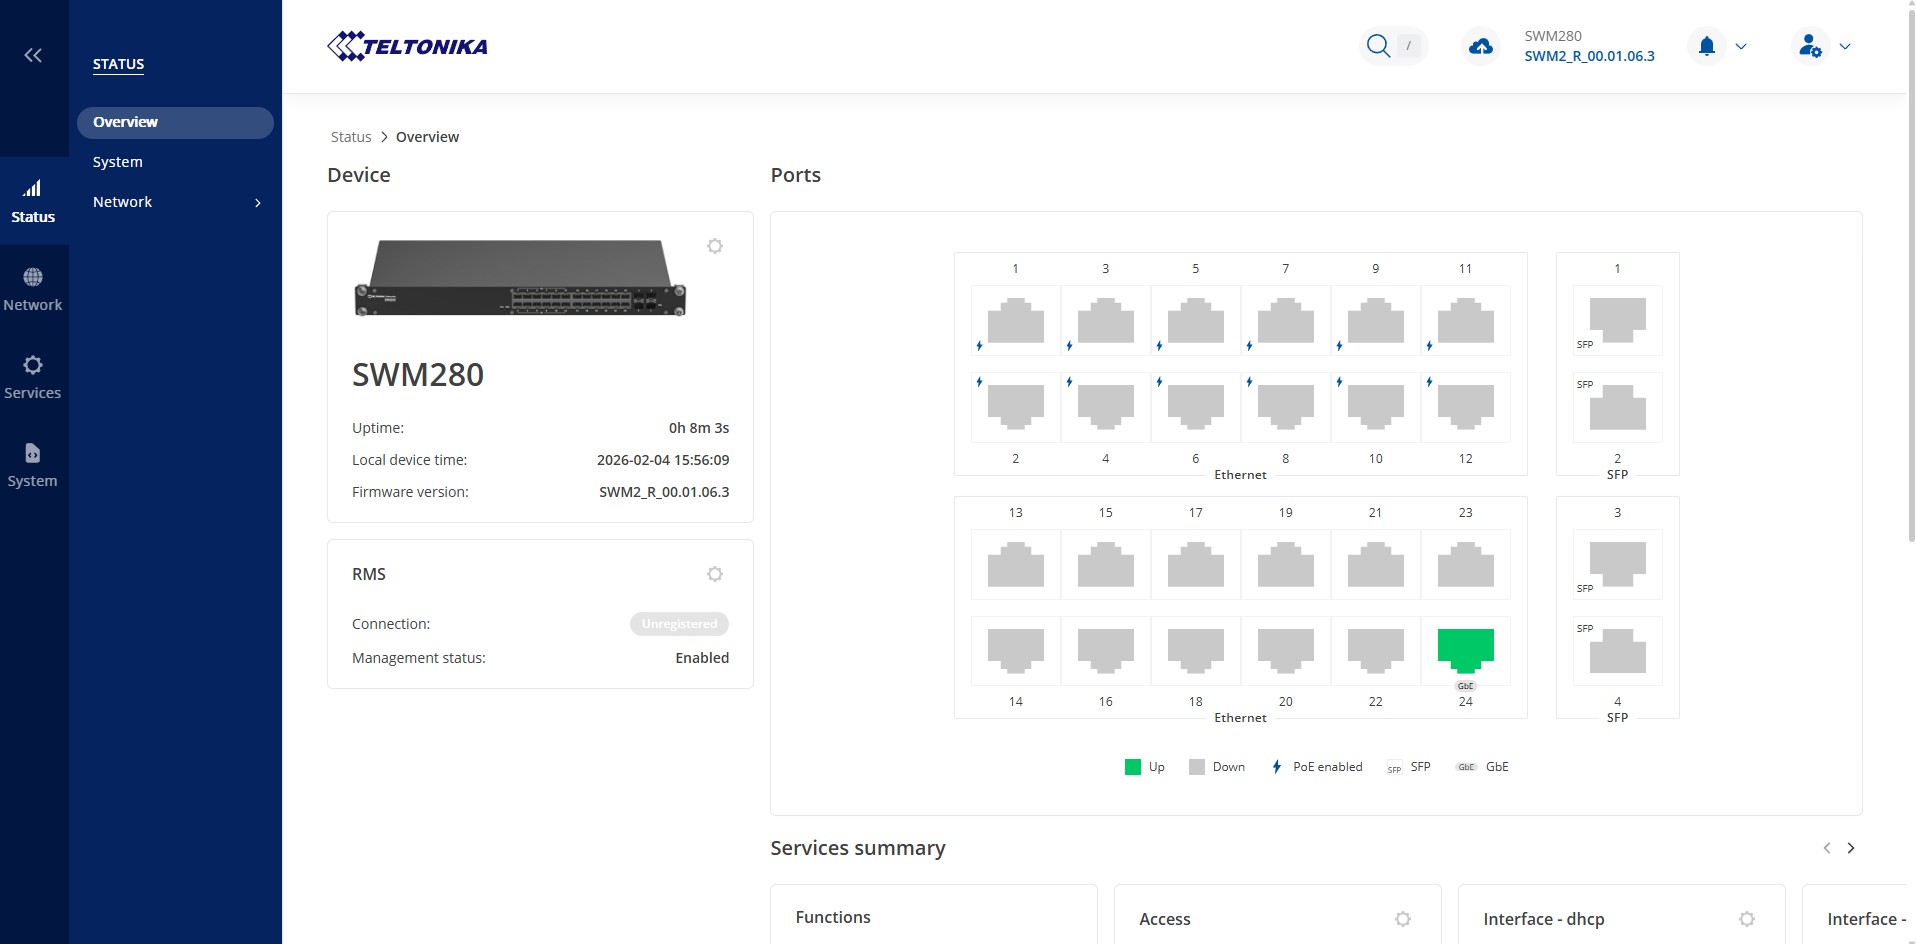The image size is (1916, 944).
Task: Collapse the sidebar with double-chevron icon
Action: pyautogui.click(x=33, y=55)
